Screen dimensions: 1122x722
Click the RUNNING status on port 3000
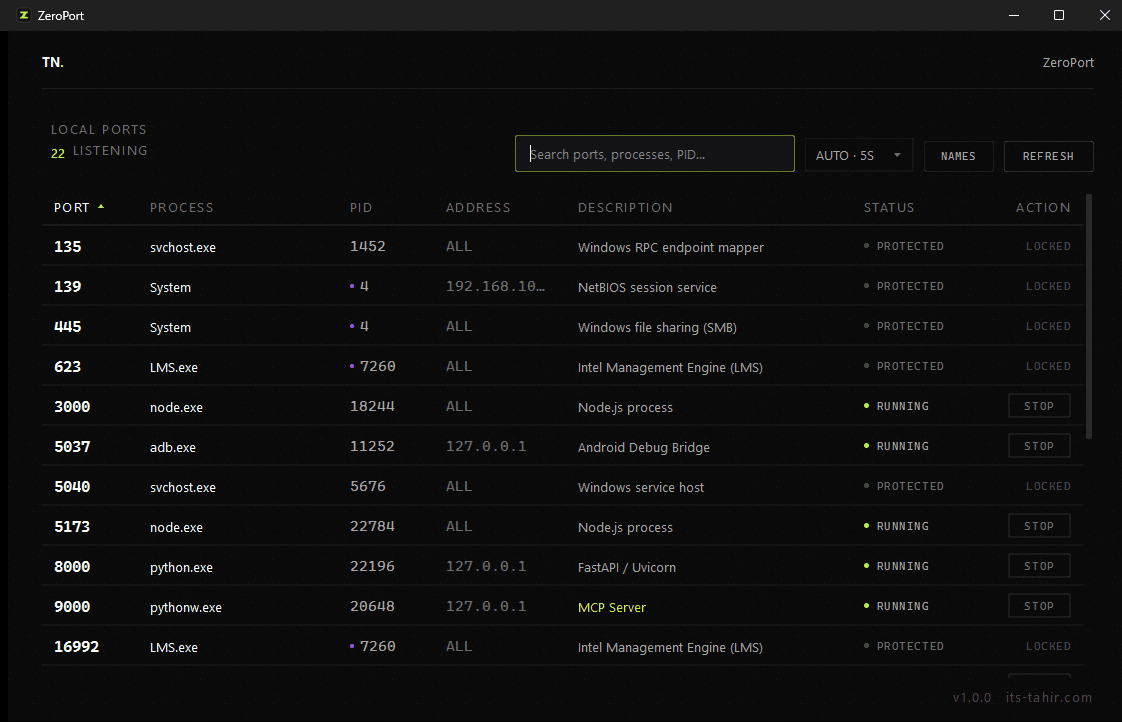coord(896,406)
